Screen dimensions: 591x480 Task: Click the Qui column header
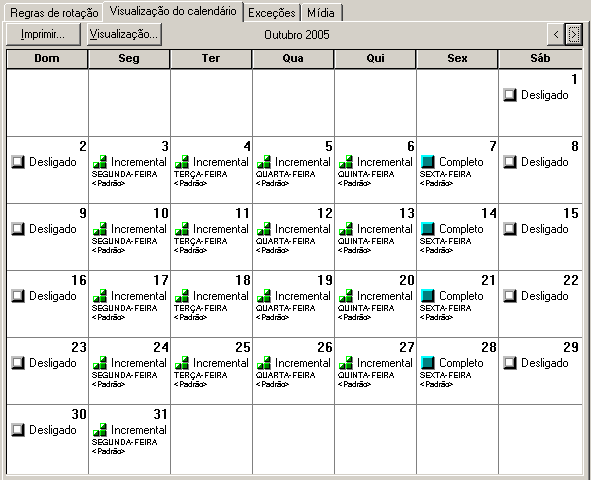375,58
